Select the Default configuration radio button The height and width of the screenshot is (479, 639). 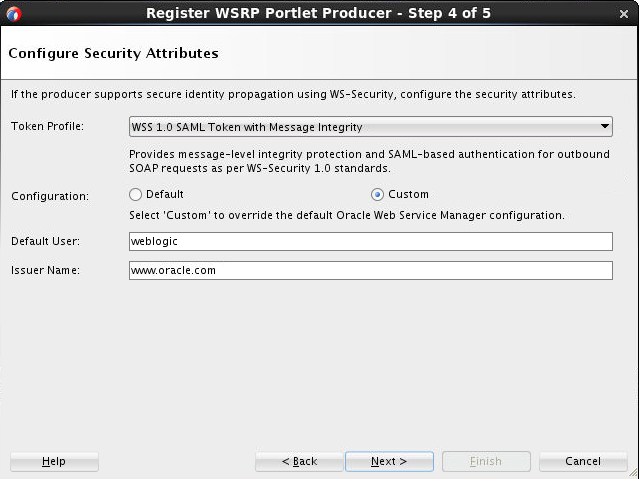pyautogui.click(x=136, y=195)
